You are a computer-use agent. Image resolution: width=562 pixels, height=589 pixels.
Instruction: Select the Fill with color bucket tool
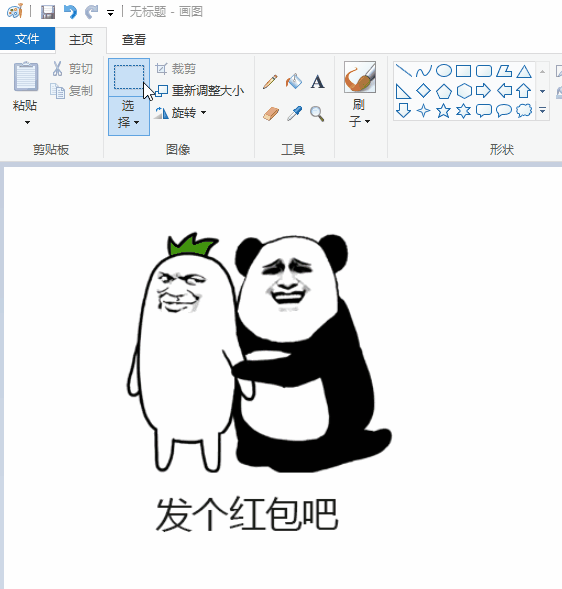(294, 82)
